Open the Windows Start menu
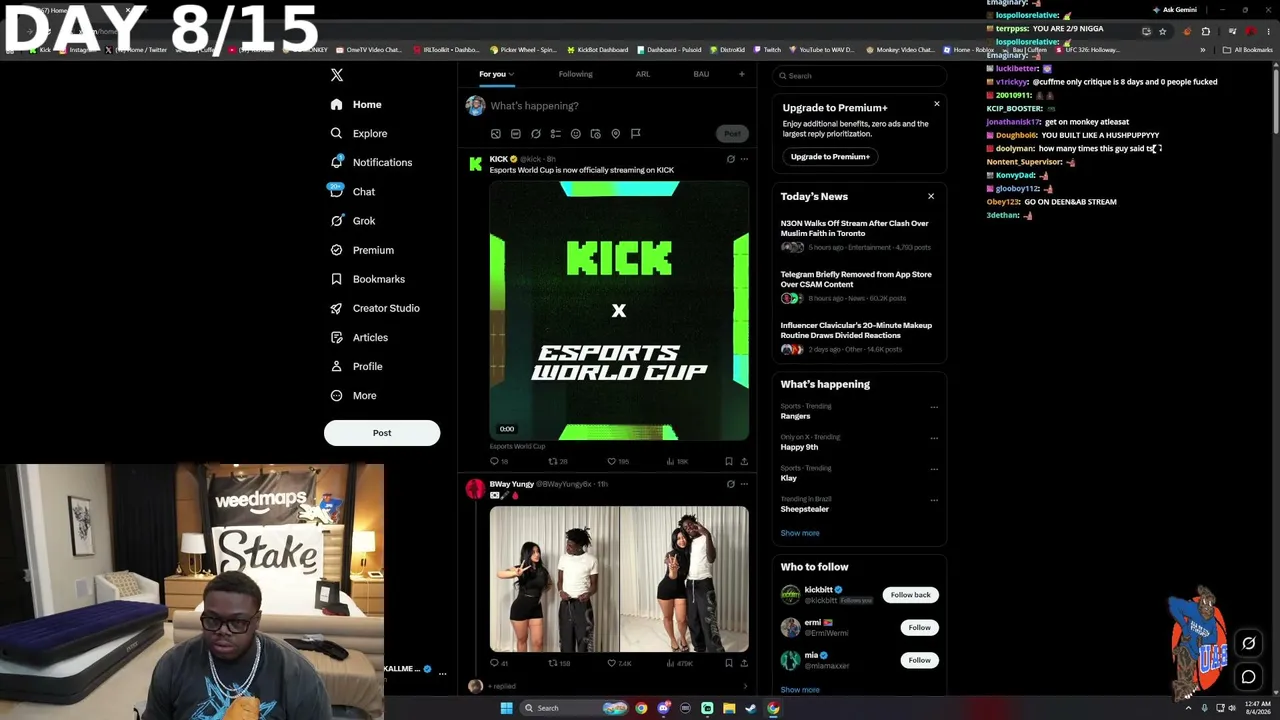Viewport: 1280px width, 720px height. 506,708
